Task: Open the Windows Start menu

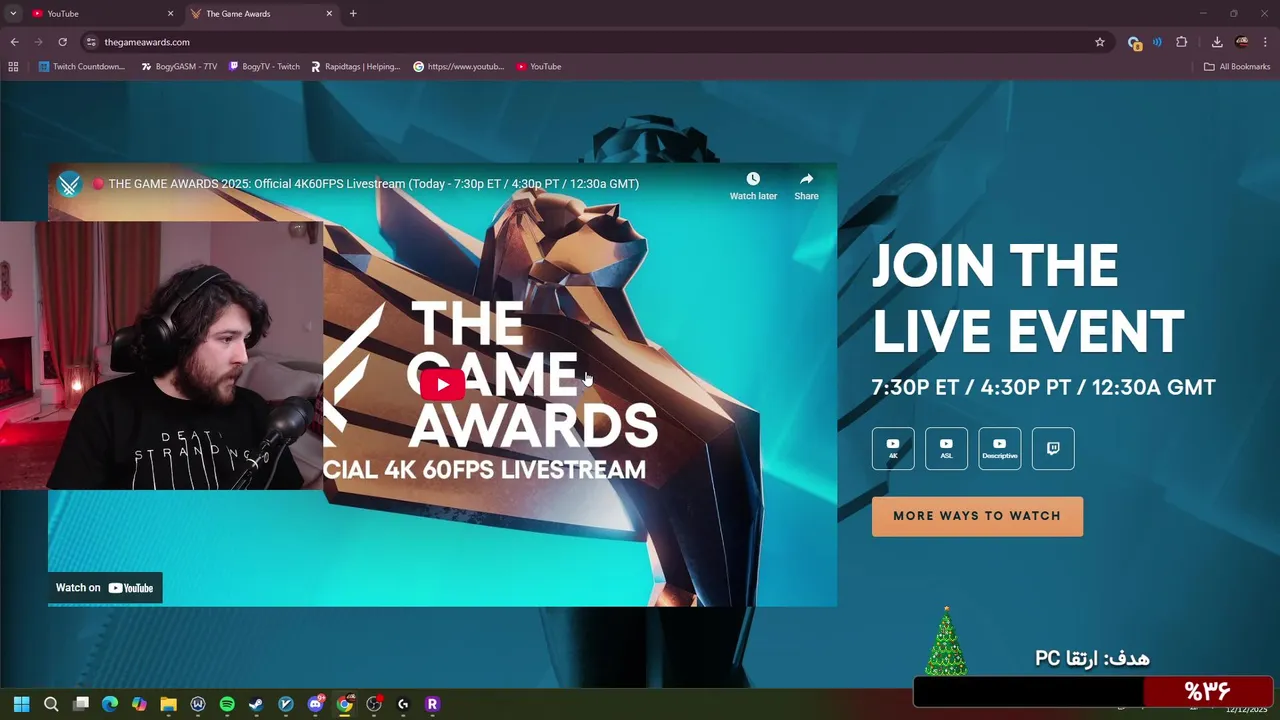Action: (21, 704)
